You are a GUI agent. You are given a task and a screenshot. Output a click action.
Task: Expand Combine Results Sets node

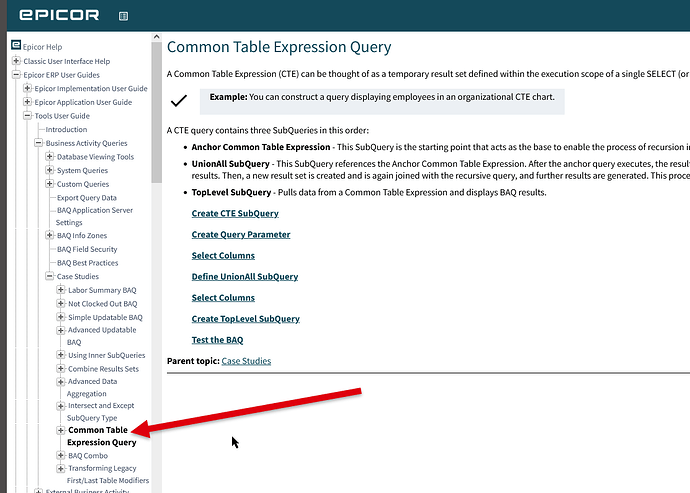(61, 368)
